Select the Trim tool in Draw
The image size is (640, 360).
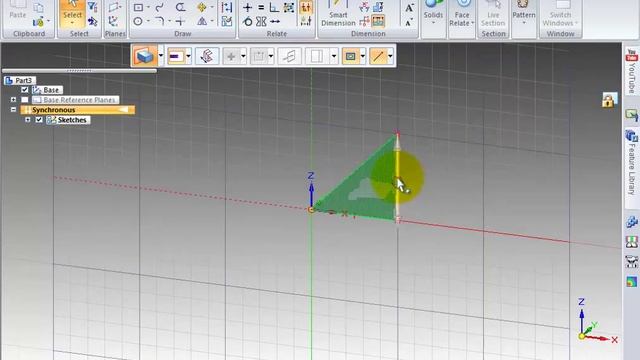(x=180, y=21)
